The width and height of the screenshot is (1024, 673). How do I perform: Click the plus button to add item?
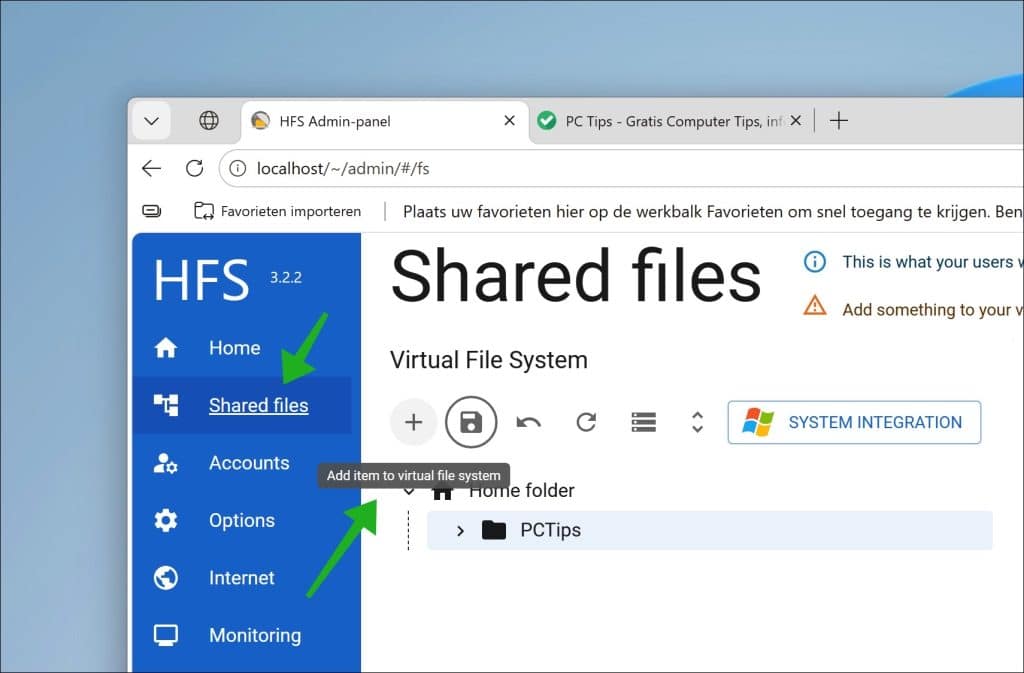[413, 422]
